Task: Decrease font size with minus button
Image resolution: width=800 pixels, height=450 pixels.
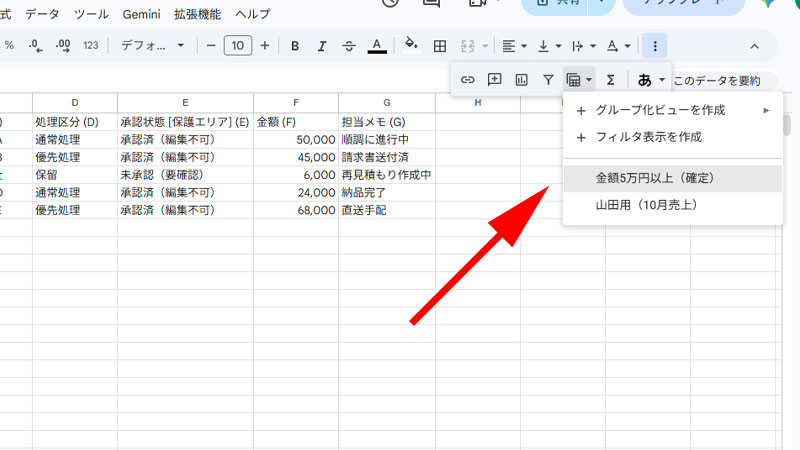Action: pyautogui.click(x=211, y=46)
